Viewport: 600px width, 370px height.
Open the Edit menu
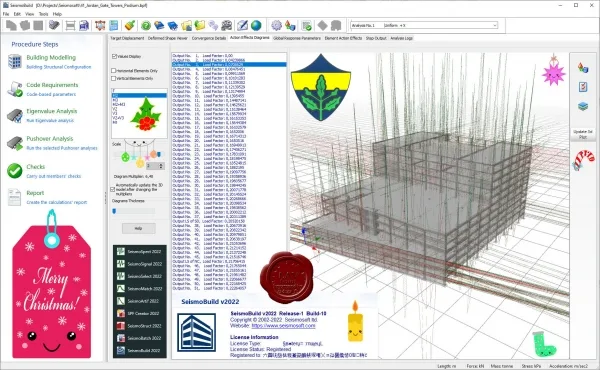pyautogui.click(x=17, y=14)
